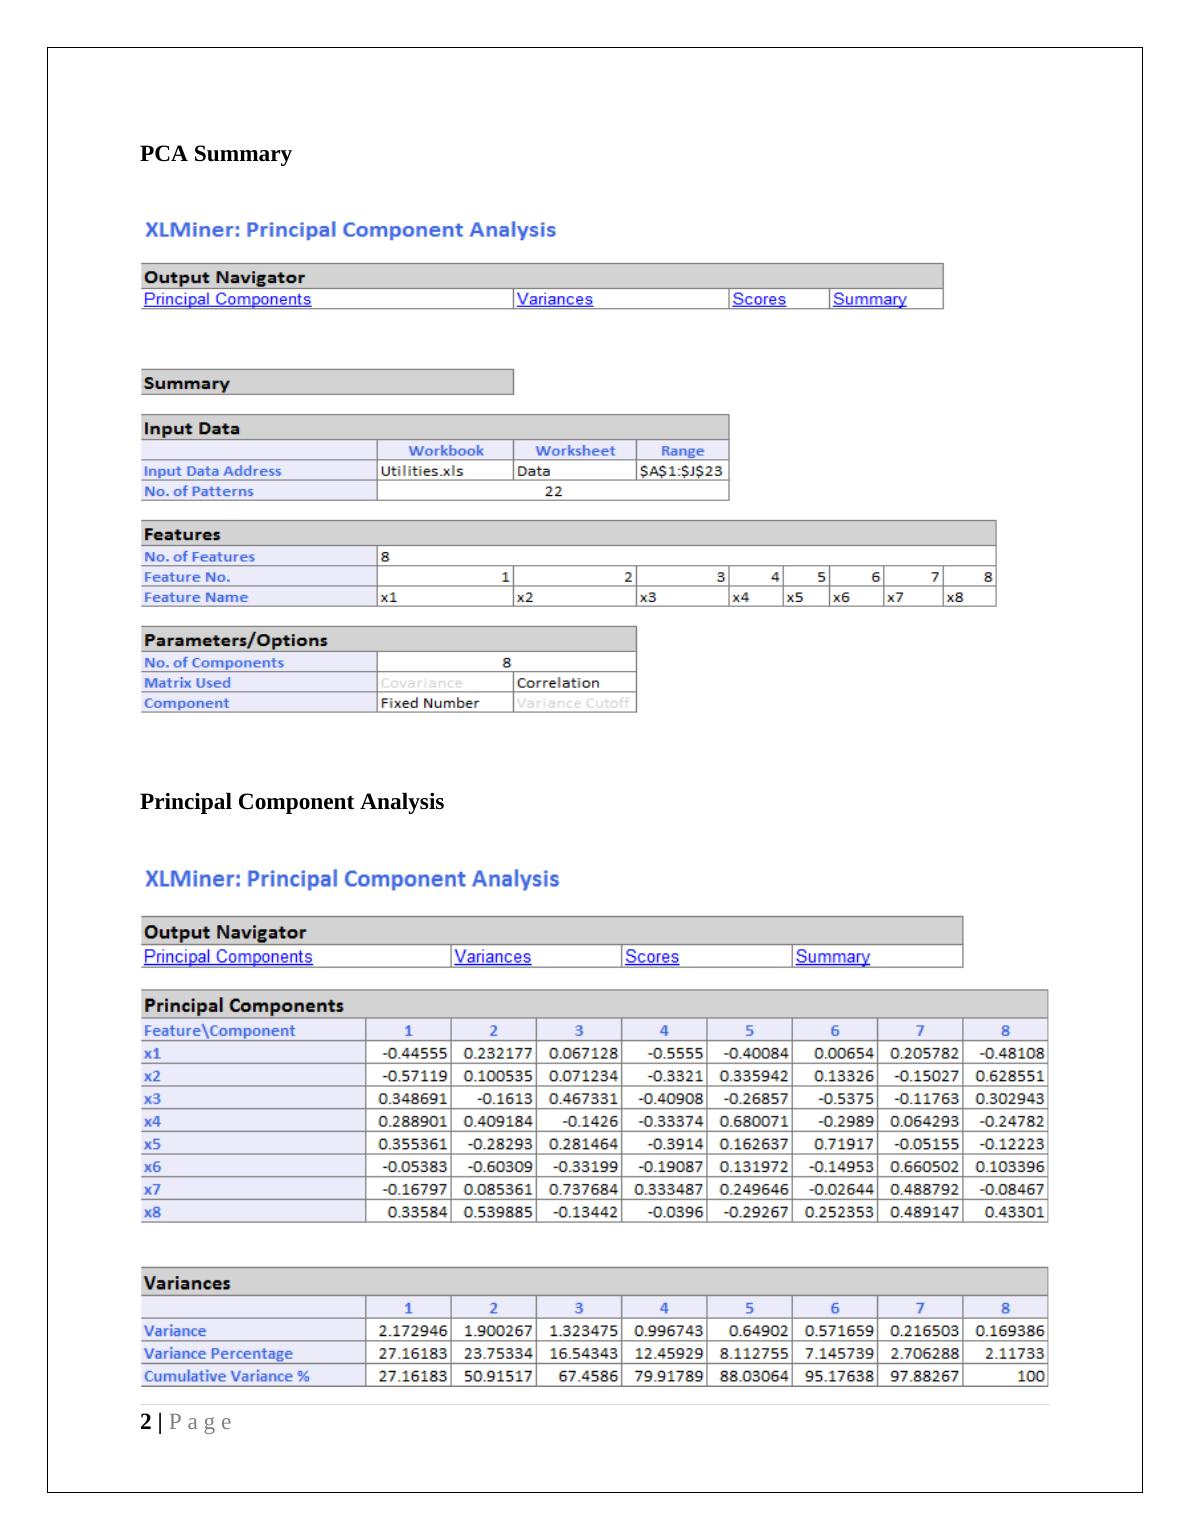The image size is (1190, 1540).
Task: Open the Scores link in the lower Output Navigator
Action: click(651, 957)
